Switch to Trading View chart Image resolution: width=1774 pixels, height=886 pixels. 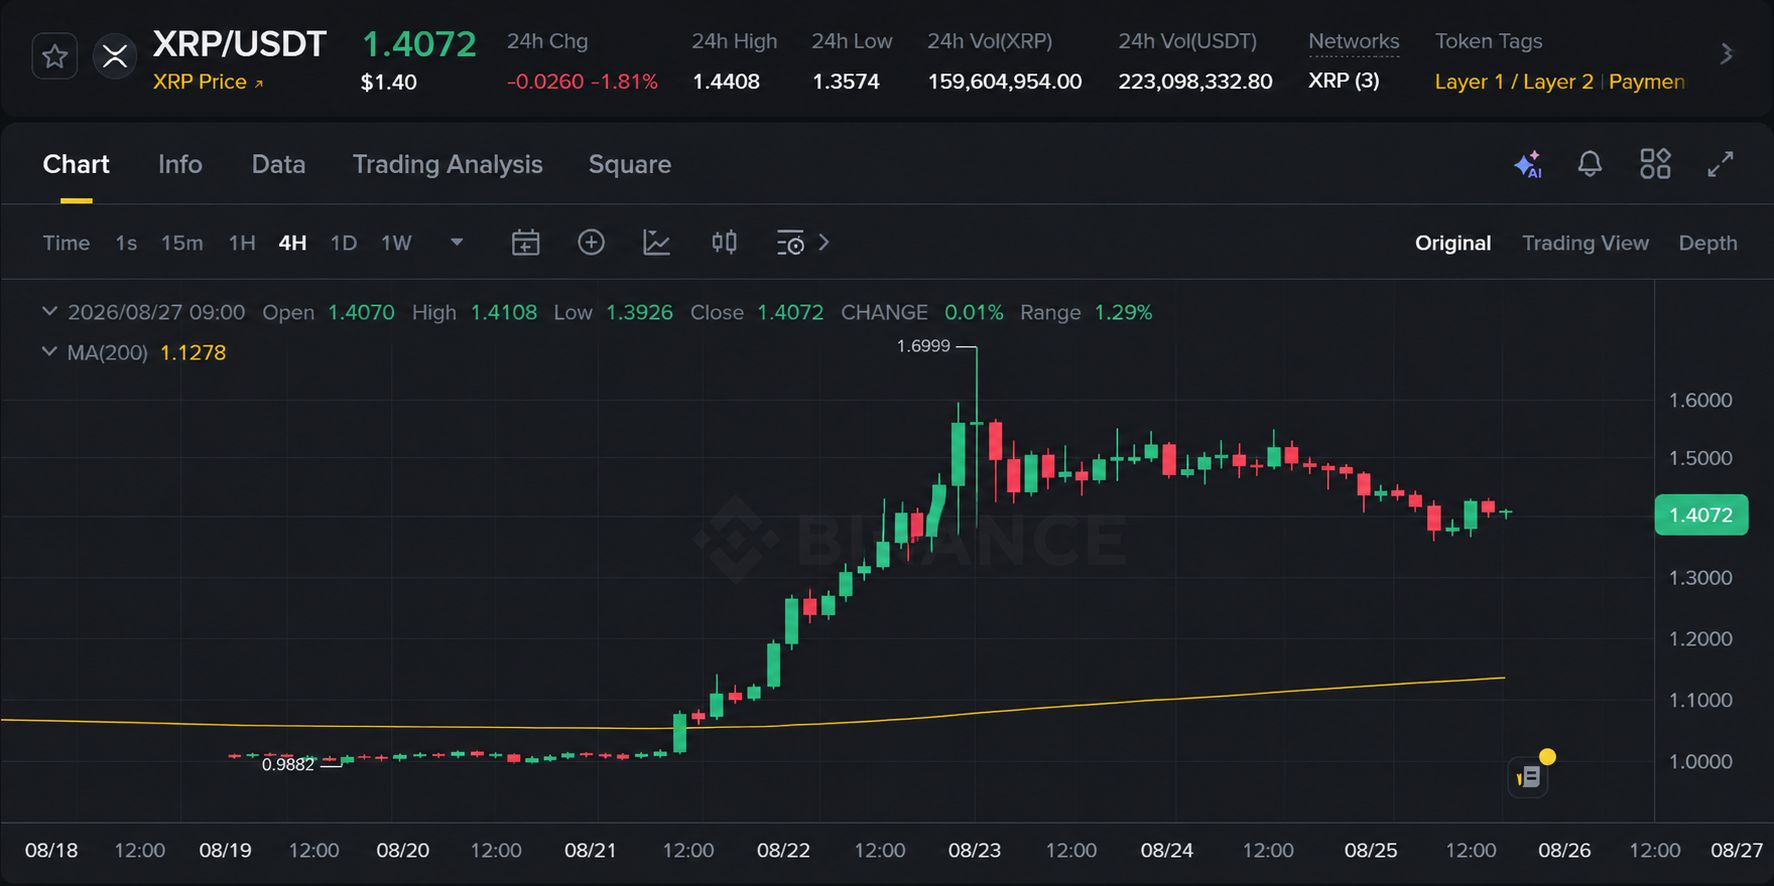(1585, 243)
